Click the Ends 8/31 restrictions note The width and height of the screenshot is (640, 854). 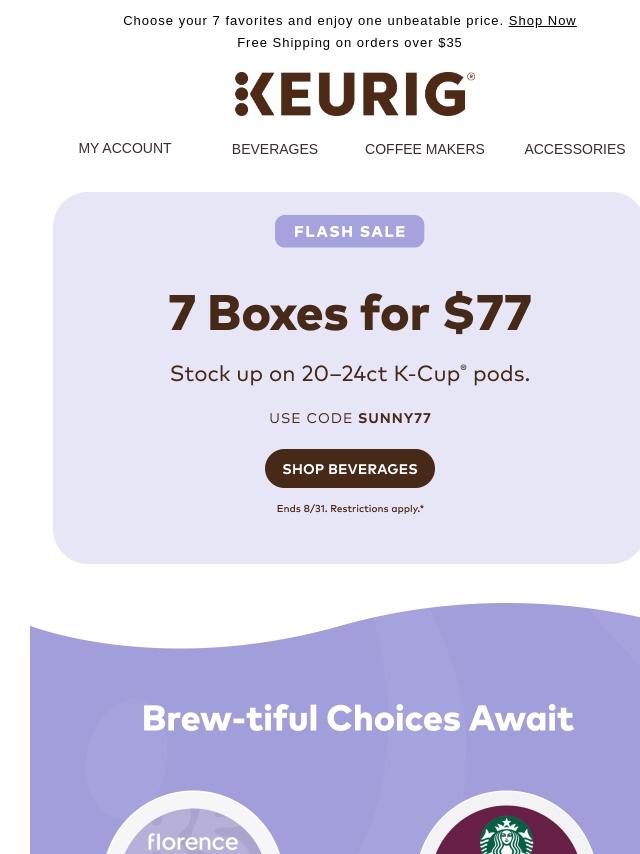(x=350, y=509)
